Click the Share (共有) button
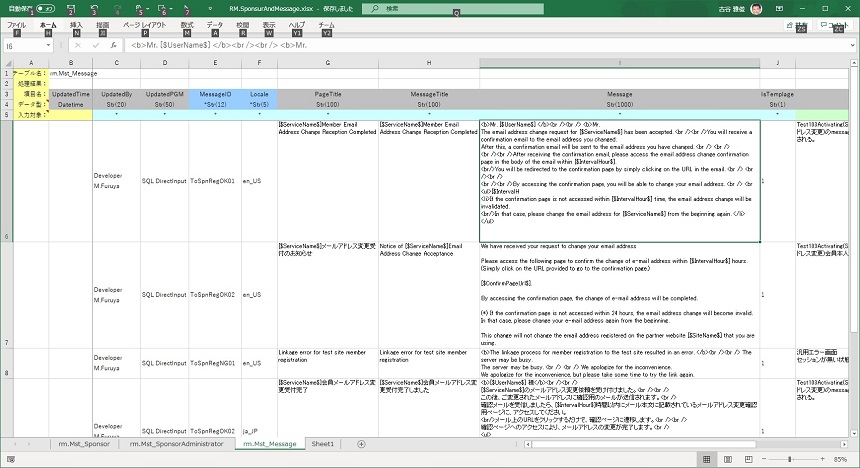Screen dimensions: 860x468 797,25
